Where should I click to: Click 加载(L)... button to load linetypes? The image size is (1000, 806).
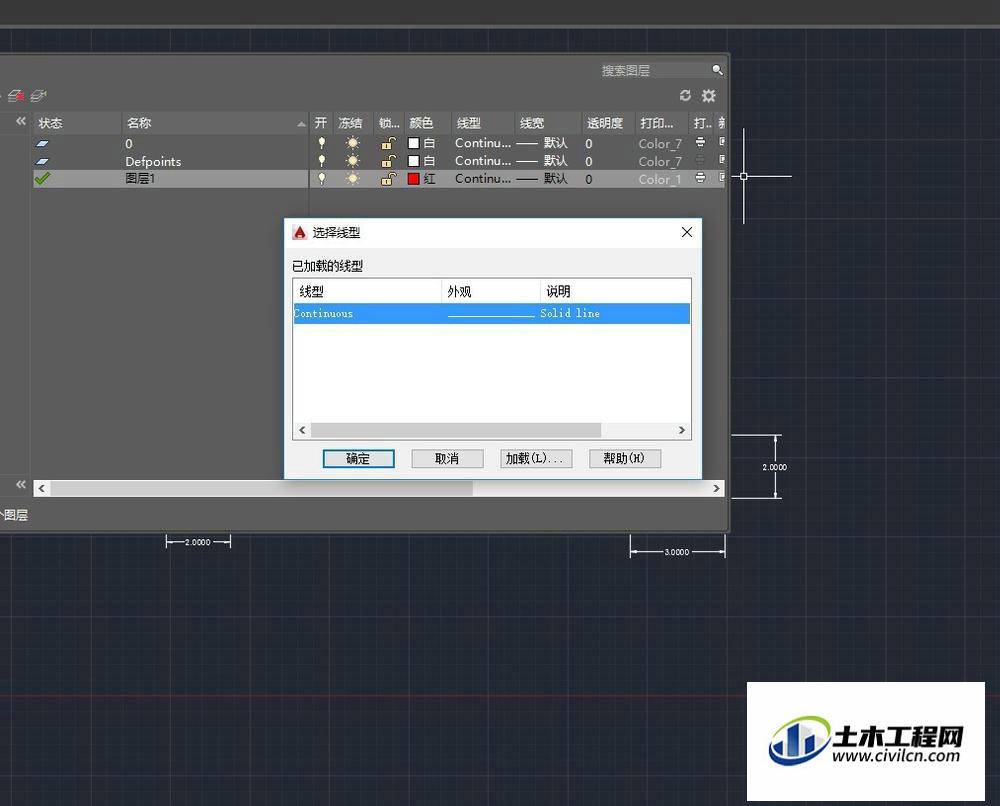click(x=536, y=458)
